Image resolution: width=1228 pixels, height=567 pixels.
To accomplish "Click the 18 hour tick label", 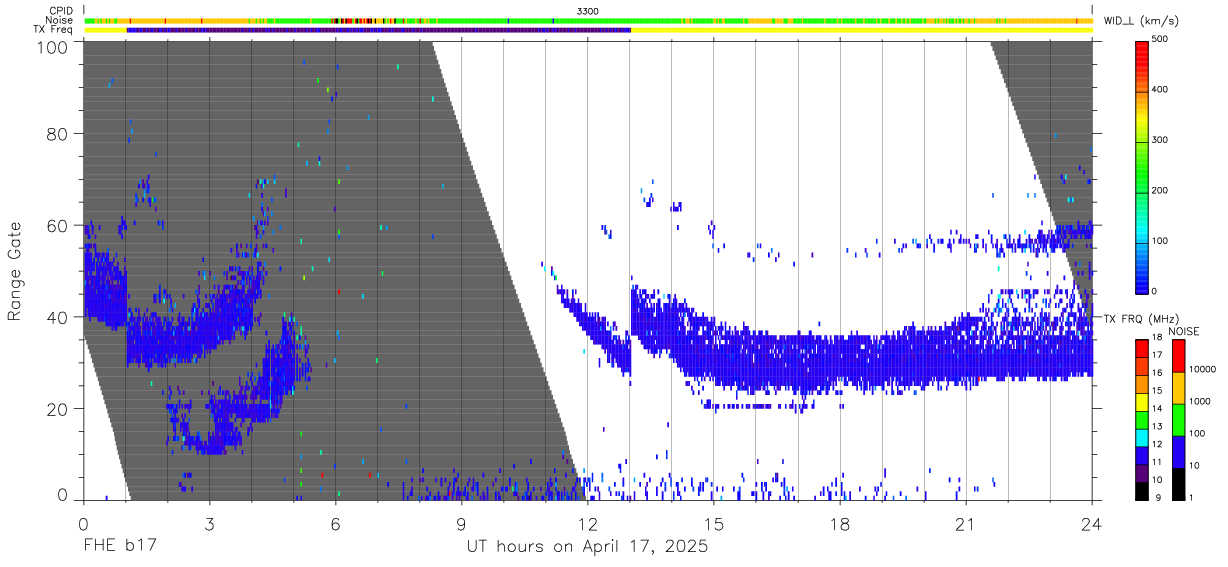I will coord(839,524).
